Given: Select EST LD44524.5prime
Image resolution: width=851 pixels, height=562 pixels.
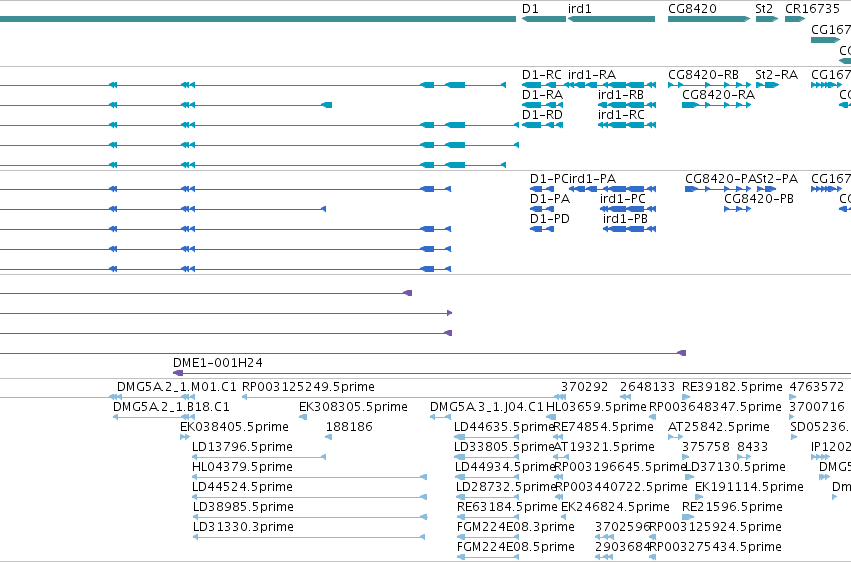Looking at the screenshot, I should (309, 498).
